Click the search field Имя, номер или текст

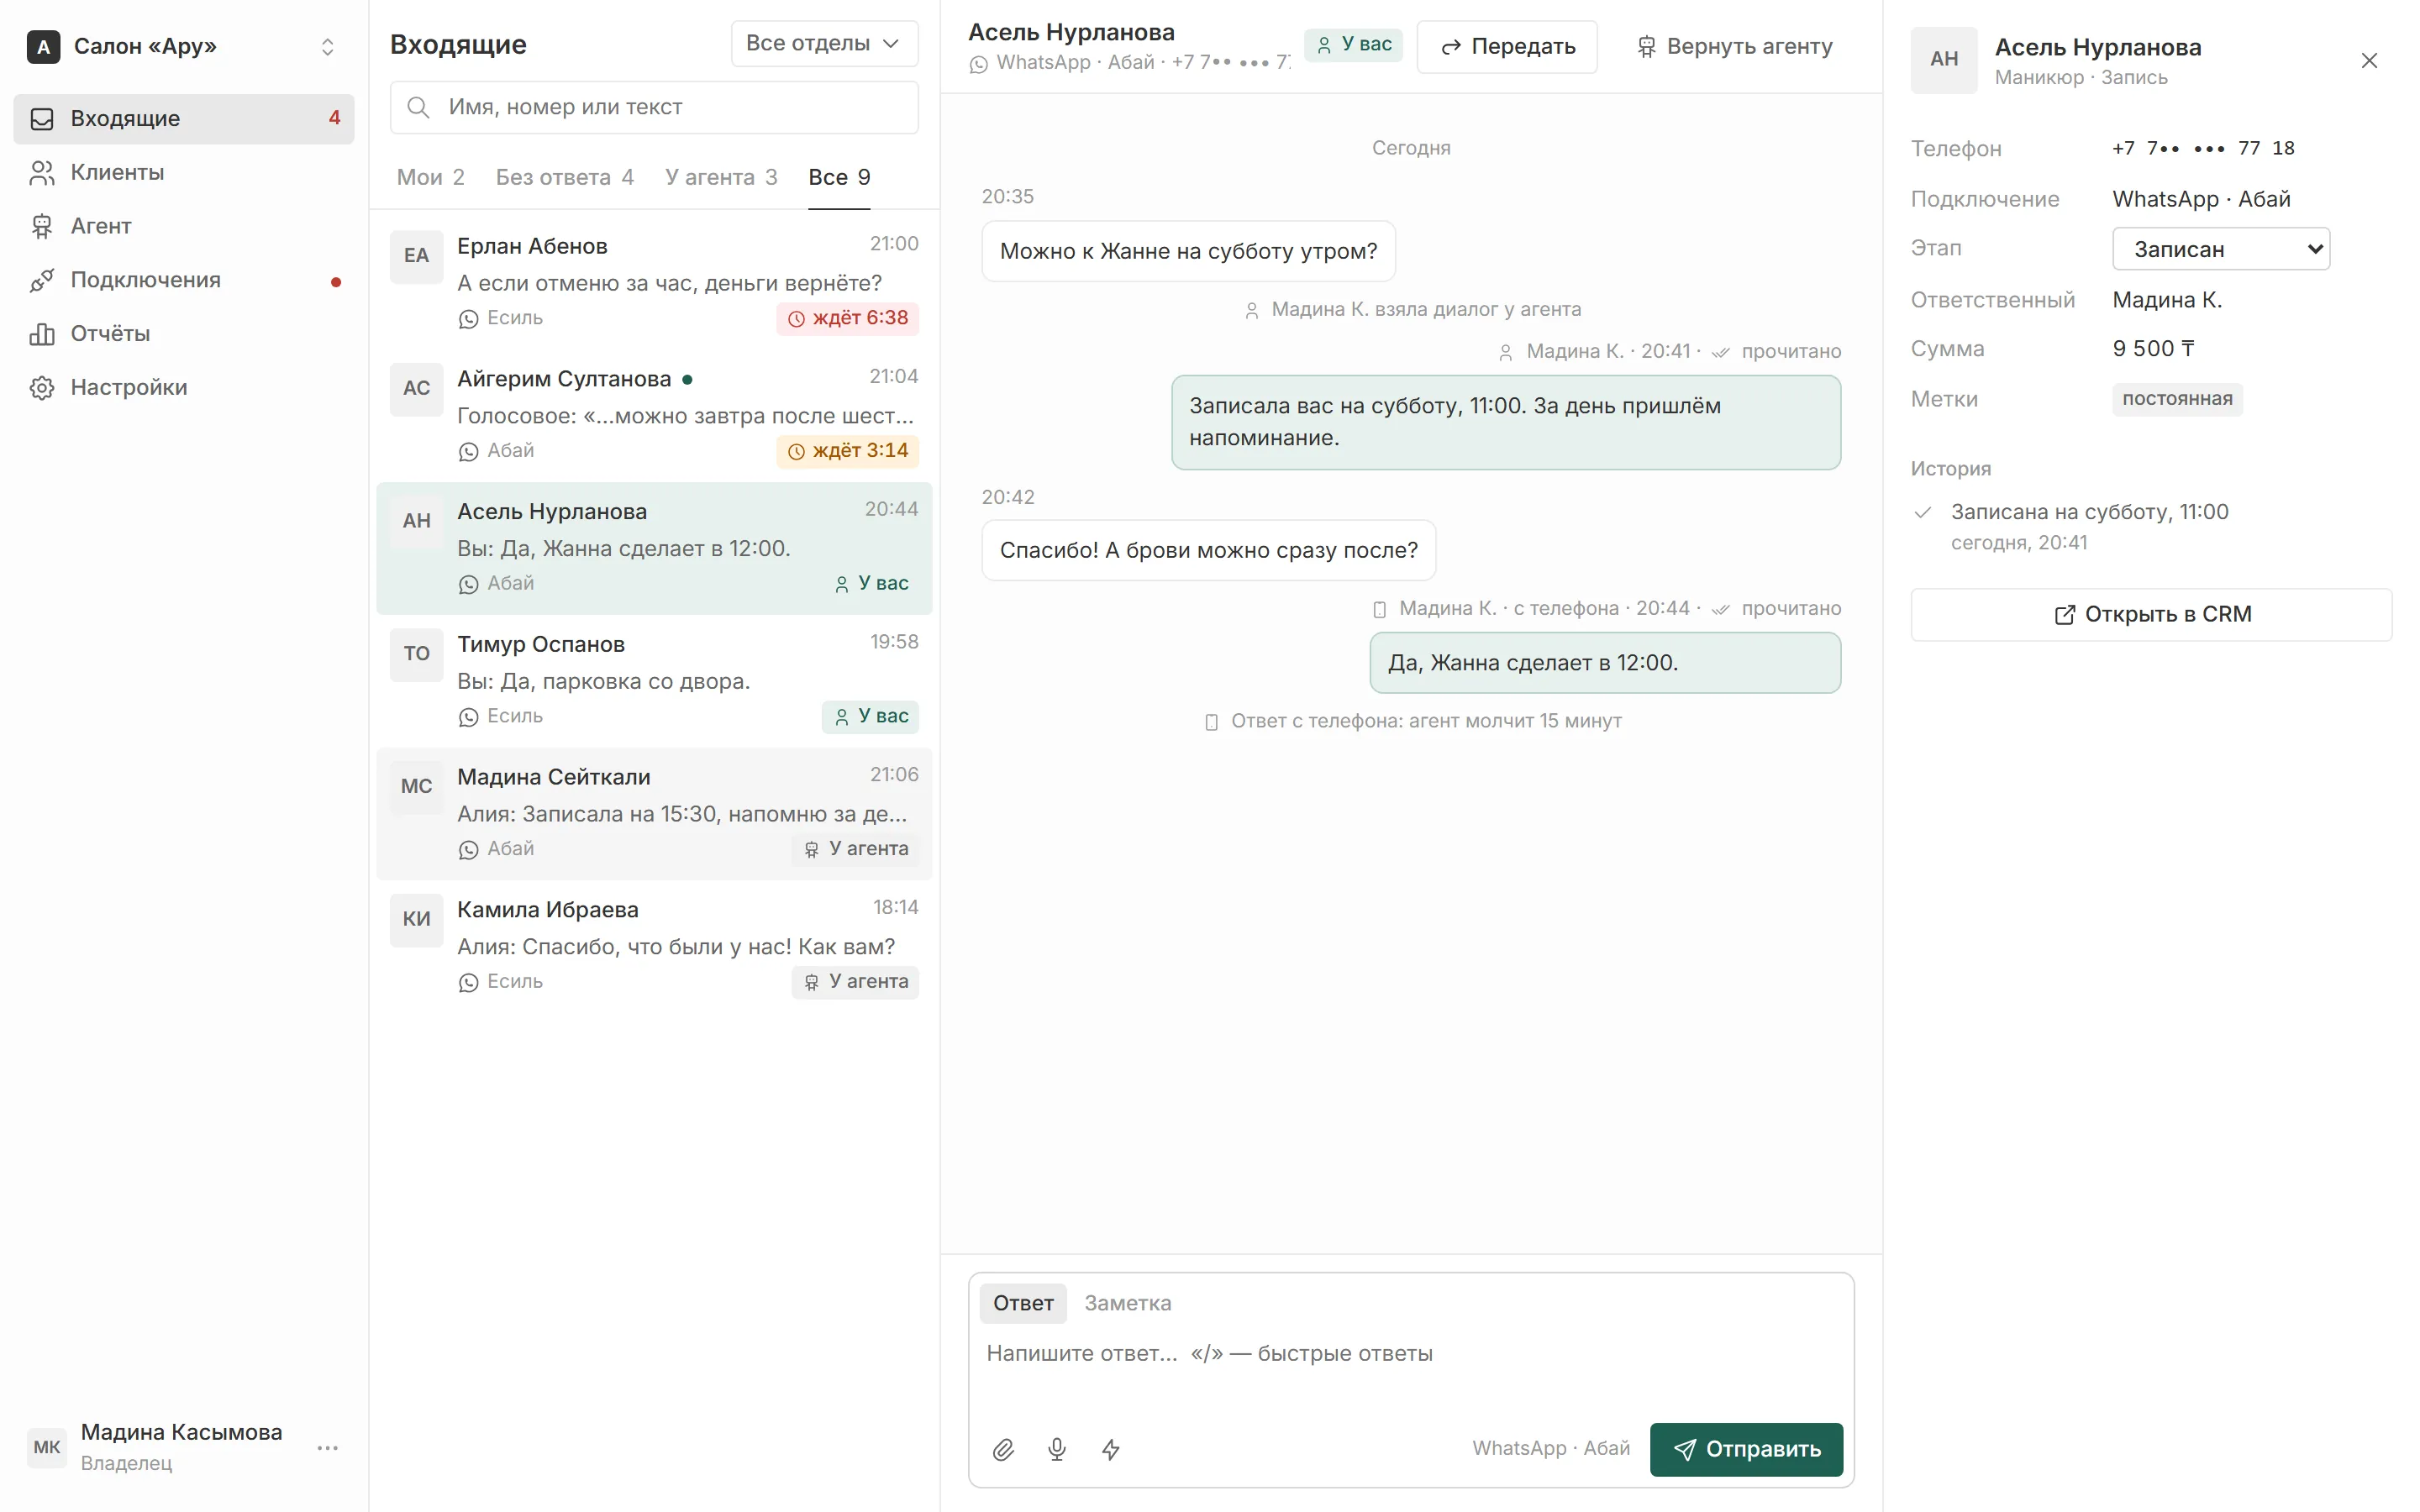654,107
